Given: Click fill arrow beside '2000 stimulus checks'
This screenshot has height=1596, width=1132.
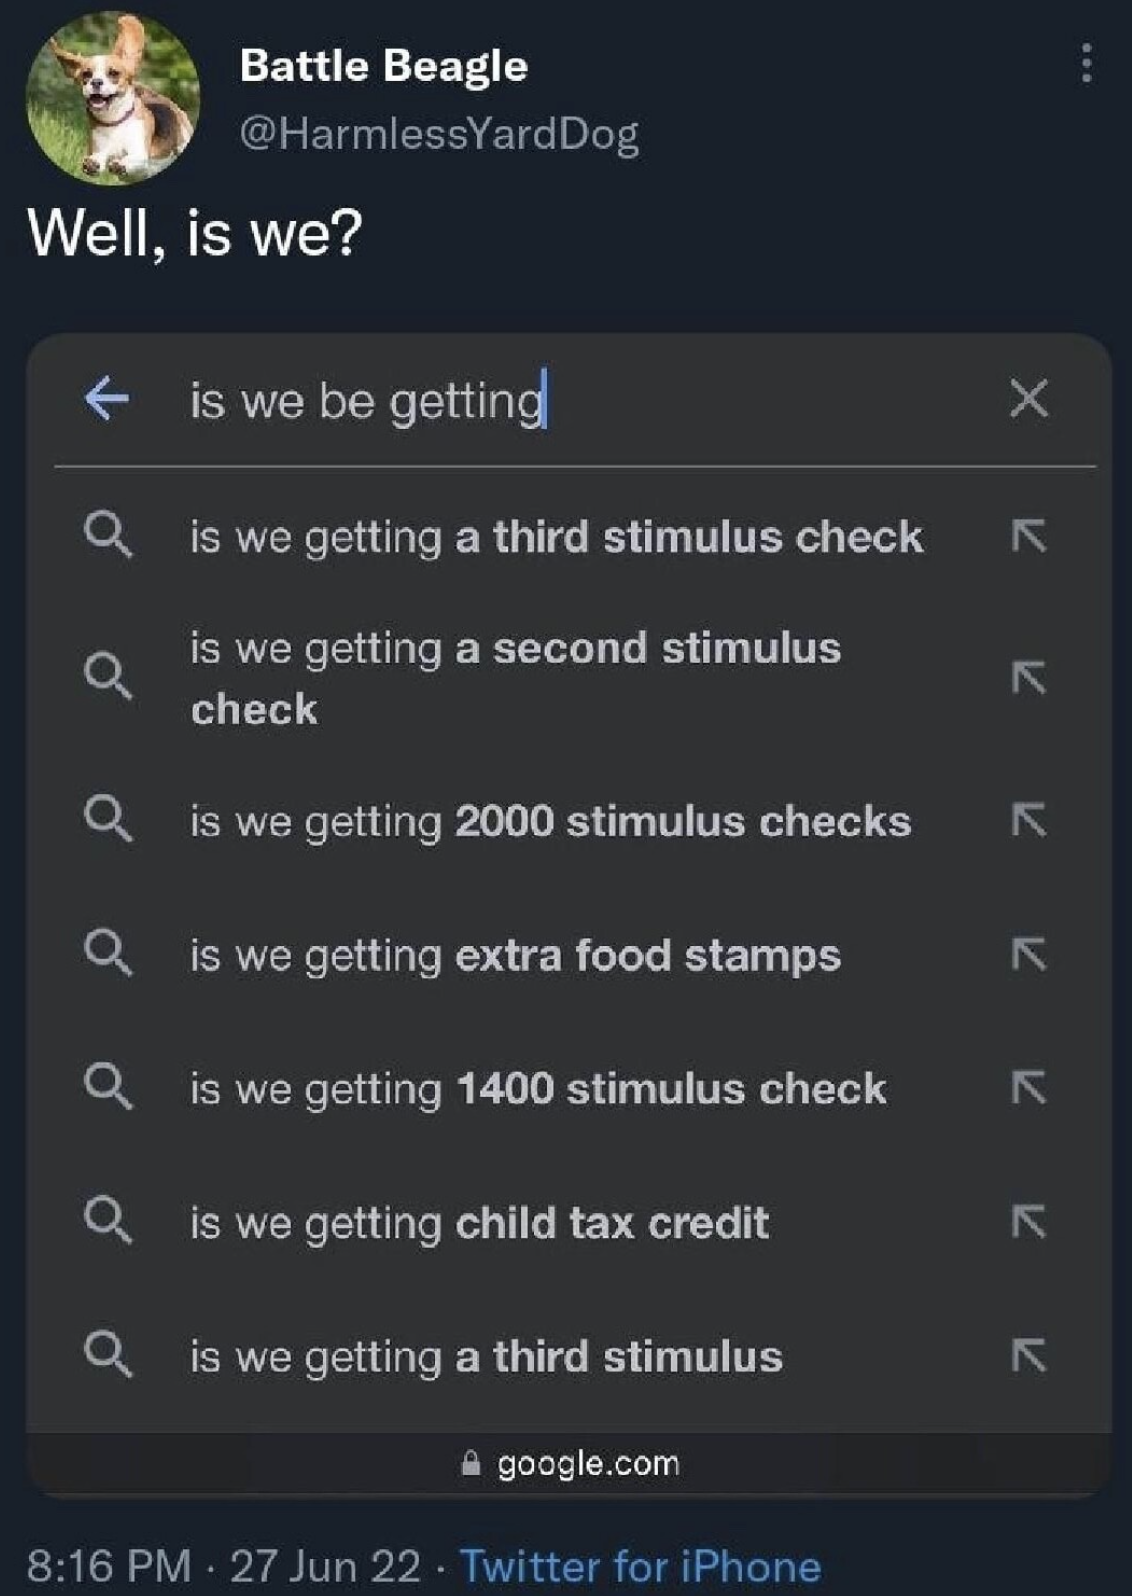Looking at the screenshot, I should pos(1028,821).
